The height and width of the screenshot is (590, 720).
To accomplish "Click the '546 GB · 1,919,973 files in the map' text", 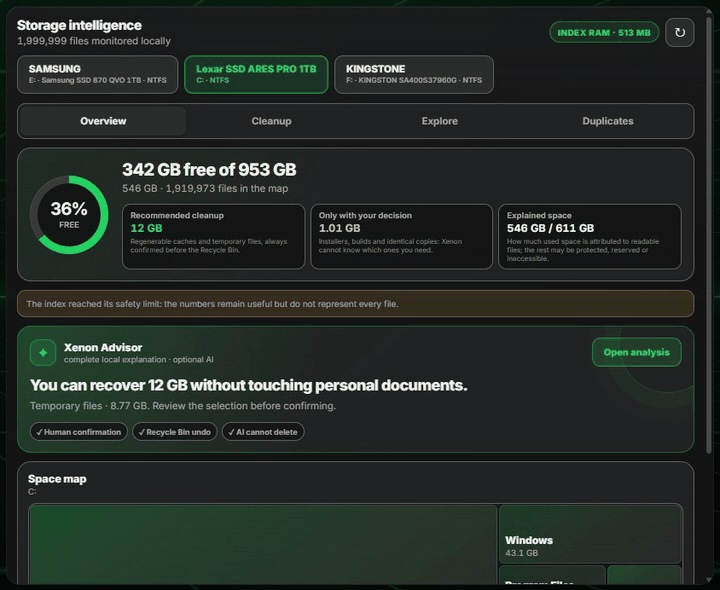I will (x=205, y=188).
